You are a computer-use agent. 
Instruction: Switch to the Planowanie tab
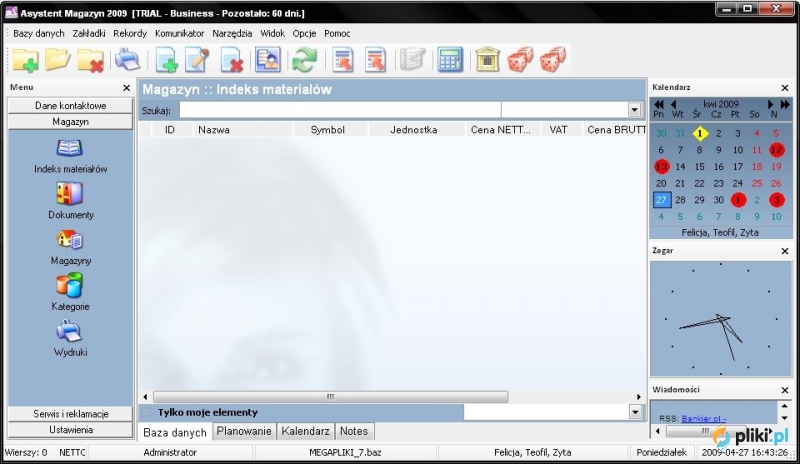click(x=244, y=431)
